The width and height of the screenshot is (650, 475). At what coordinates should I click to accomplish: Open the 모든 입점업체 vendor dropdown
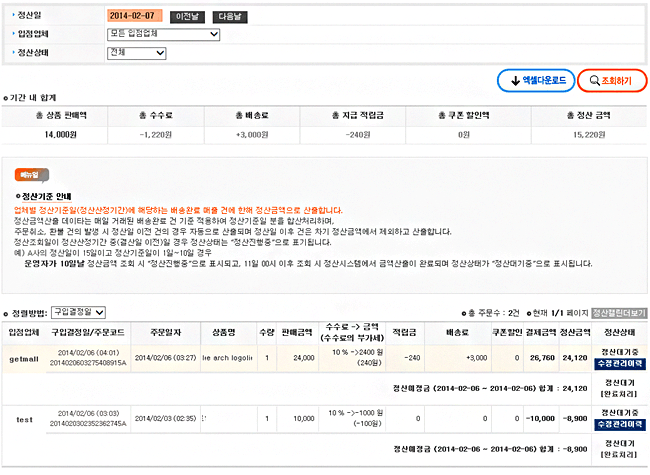163,35
